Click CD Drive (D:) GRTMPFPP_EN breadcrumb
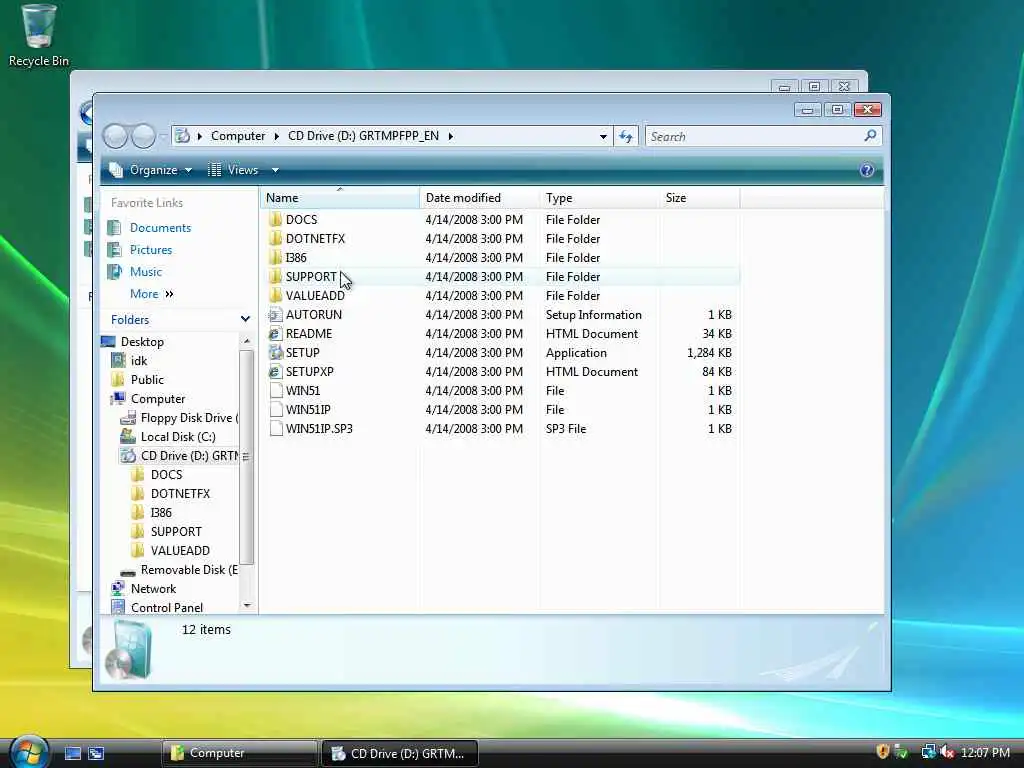The image size is (1024, 768). click(x=363, y=136)
